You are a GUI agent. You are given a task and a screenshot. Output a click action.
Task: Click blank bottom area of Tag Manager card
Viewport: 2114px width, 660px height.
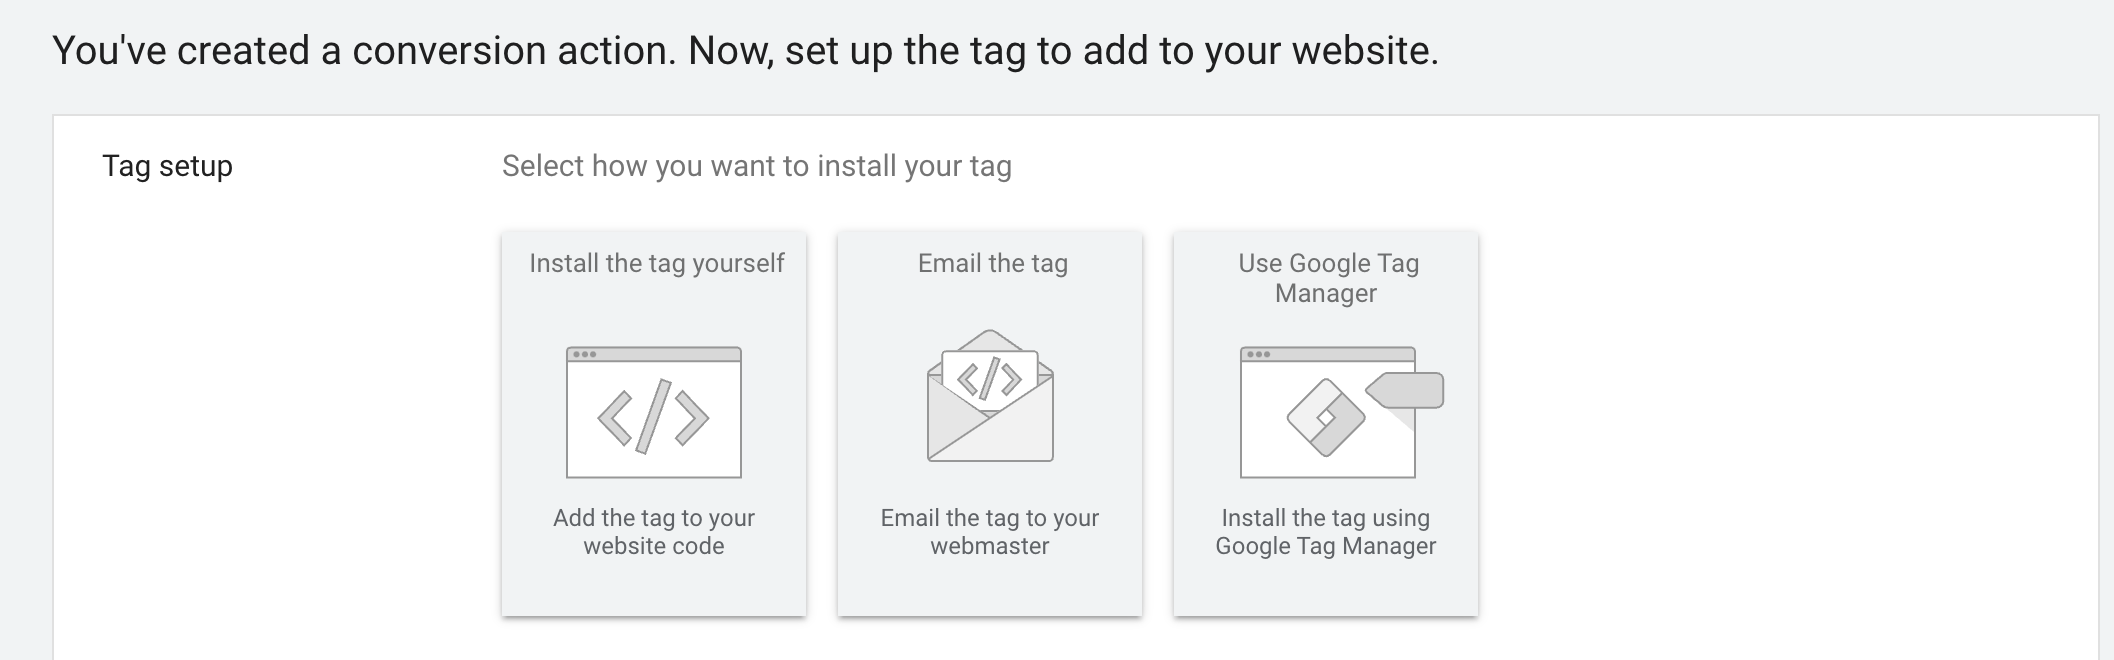1325,589
